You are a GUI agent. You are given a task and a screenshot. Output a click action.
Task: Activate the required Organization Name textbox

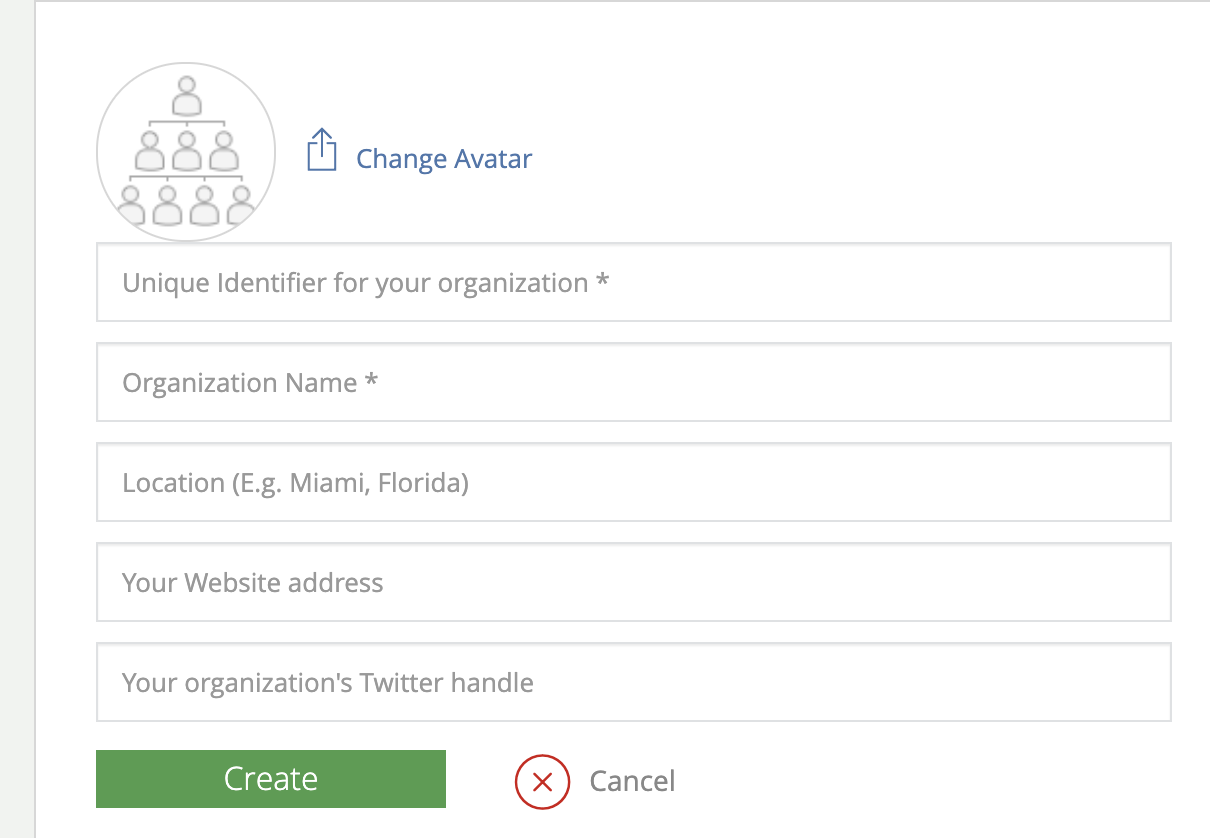[634, 382]
